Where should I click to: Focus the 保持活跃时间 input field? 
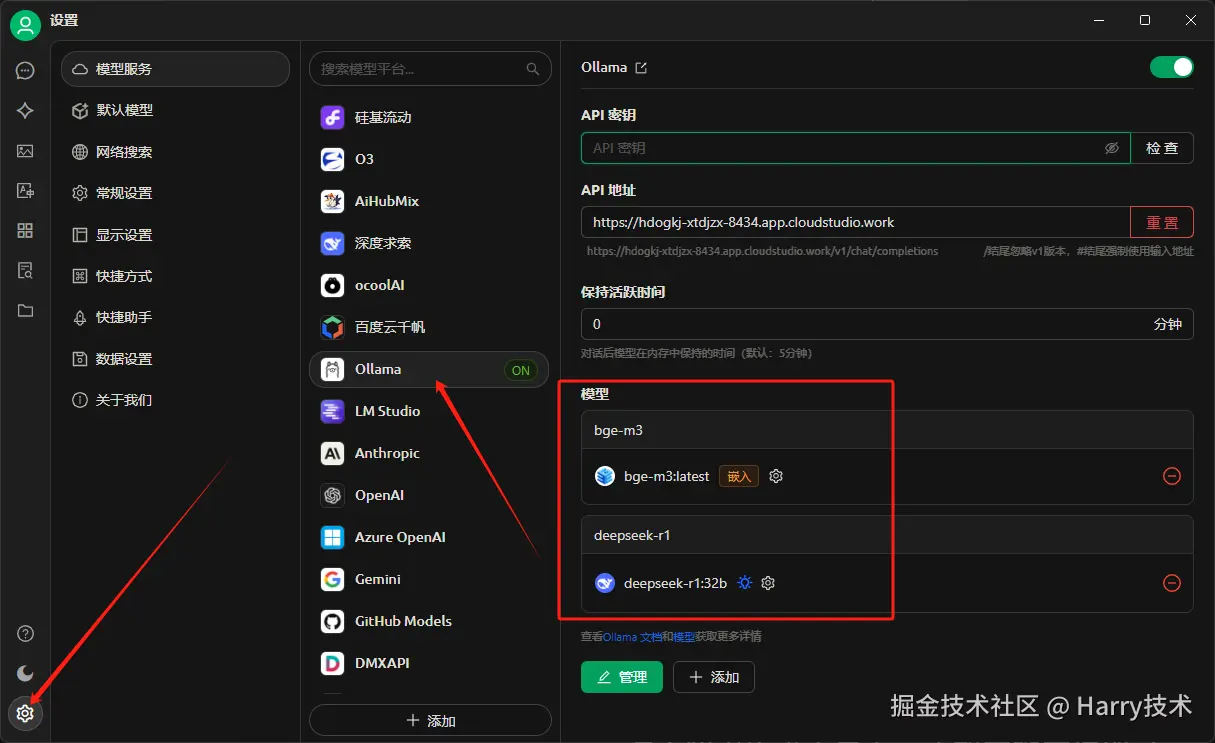point(887,324)
